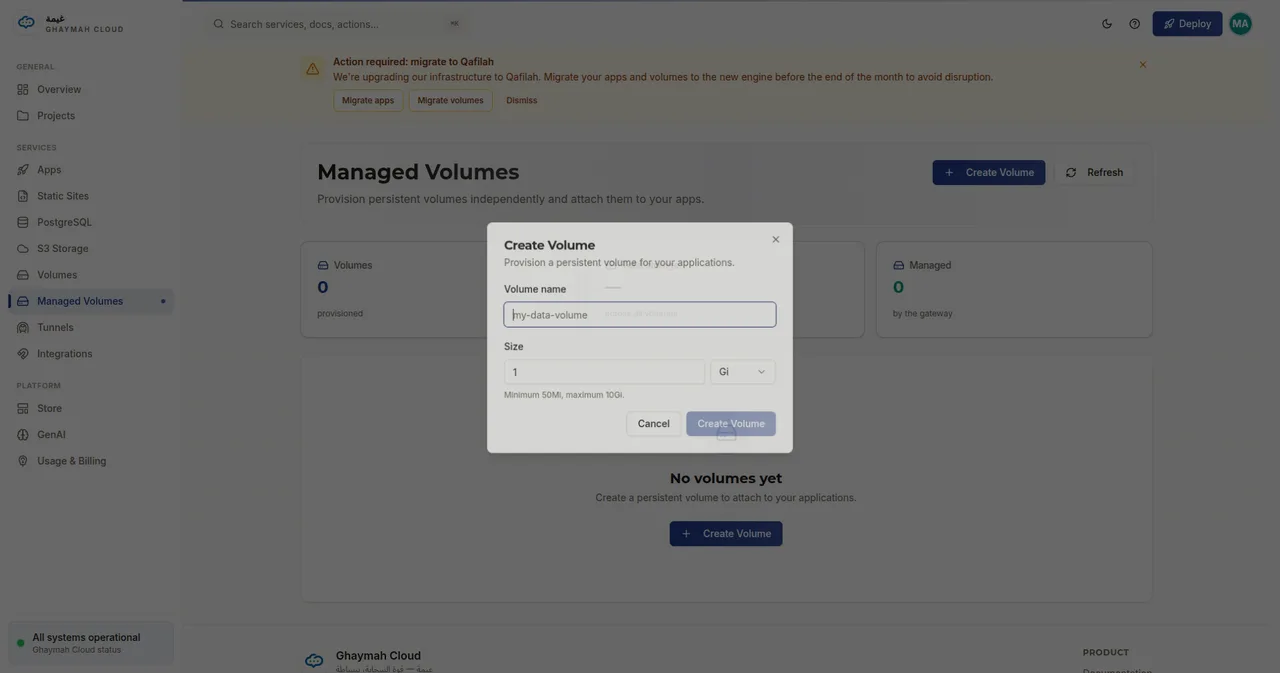
Task: Open the Gi size unit dropdown
Action: pos(743,372)
